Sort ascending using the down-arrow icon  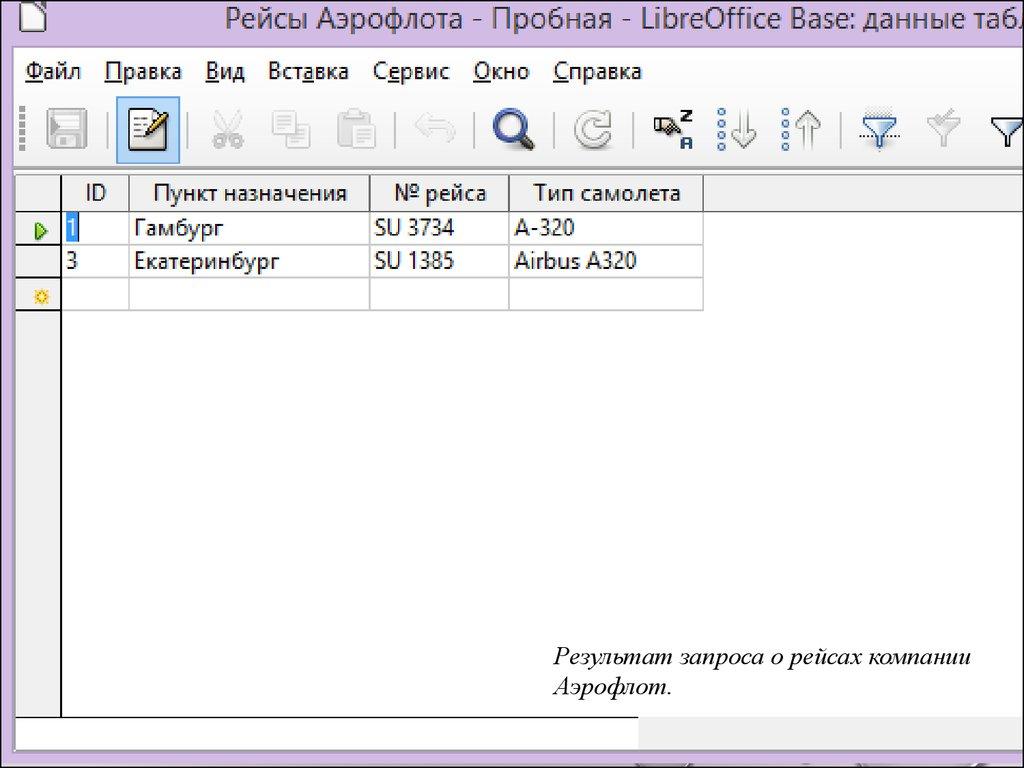(738, 130)
